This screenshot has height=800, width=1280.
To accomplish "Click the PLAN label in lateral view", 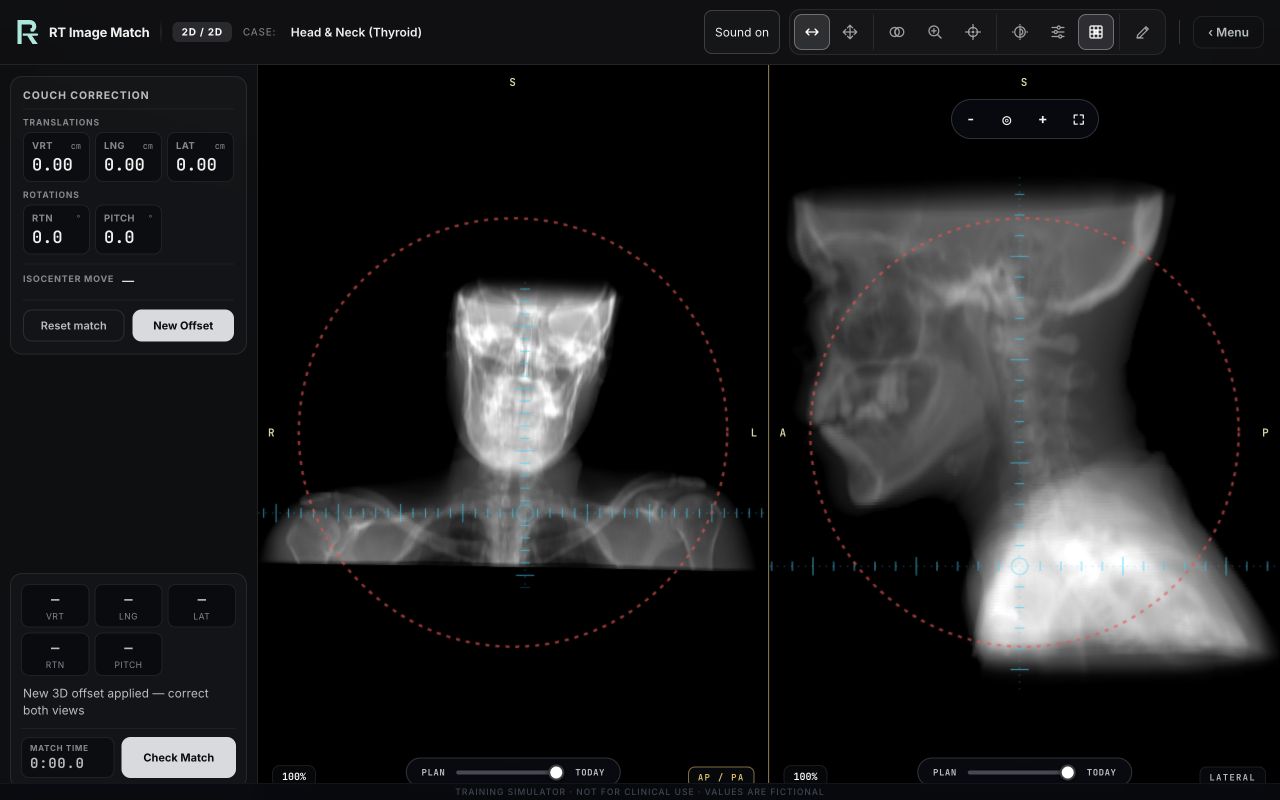I will coord(945,772).
